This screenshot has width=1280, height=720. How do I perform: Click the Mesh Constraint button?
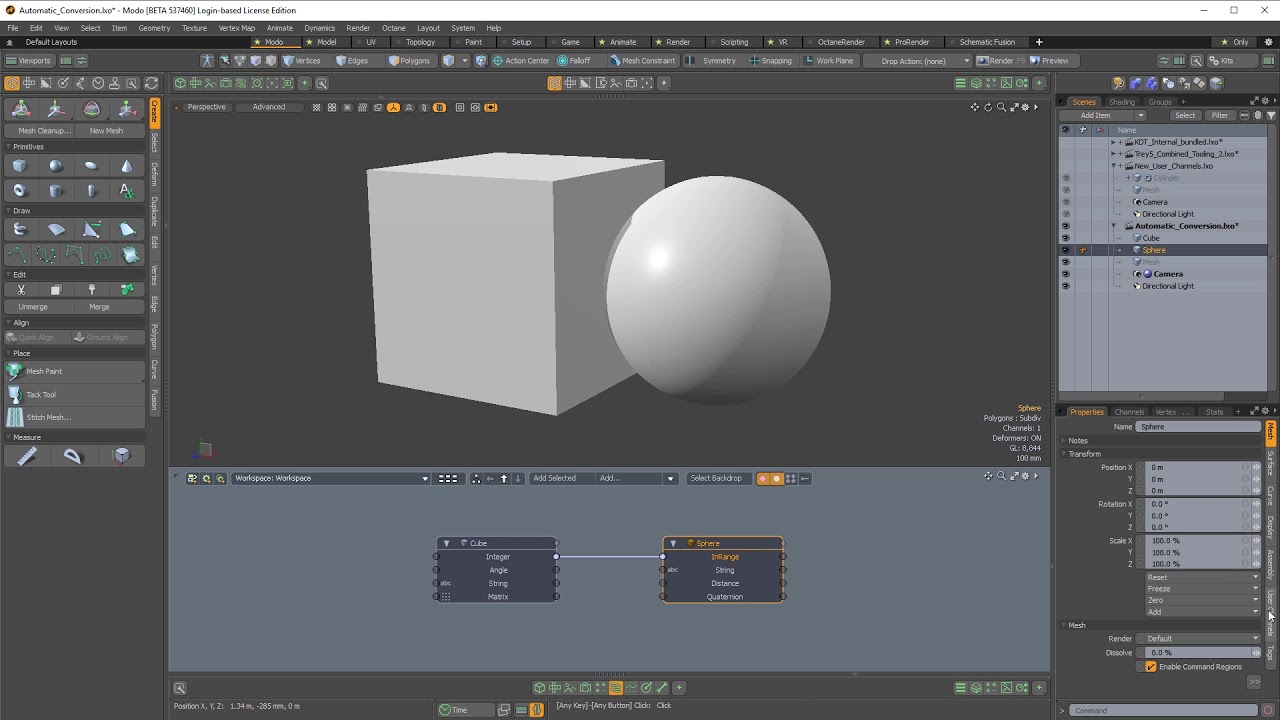point(642,60)
